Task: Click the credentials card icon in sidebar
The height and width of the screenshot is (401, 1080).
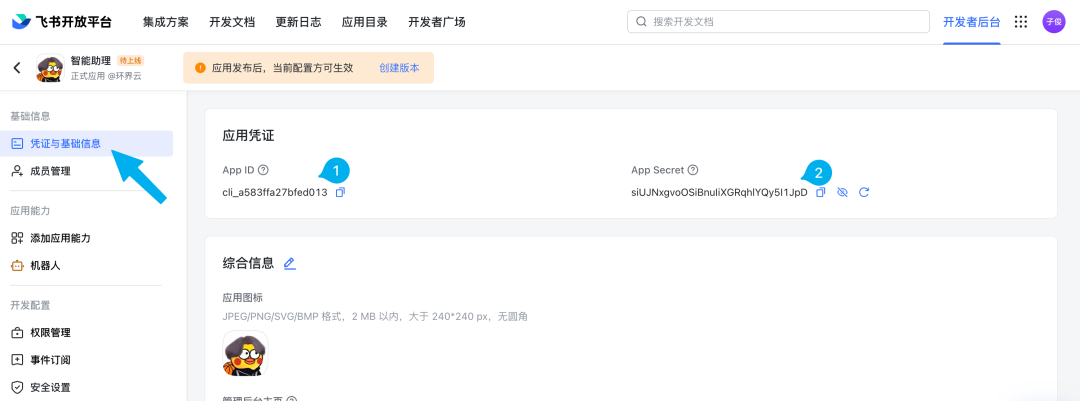Action: pos(18,143)
